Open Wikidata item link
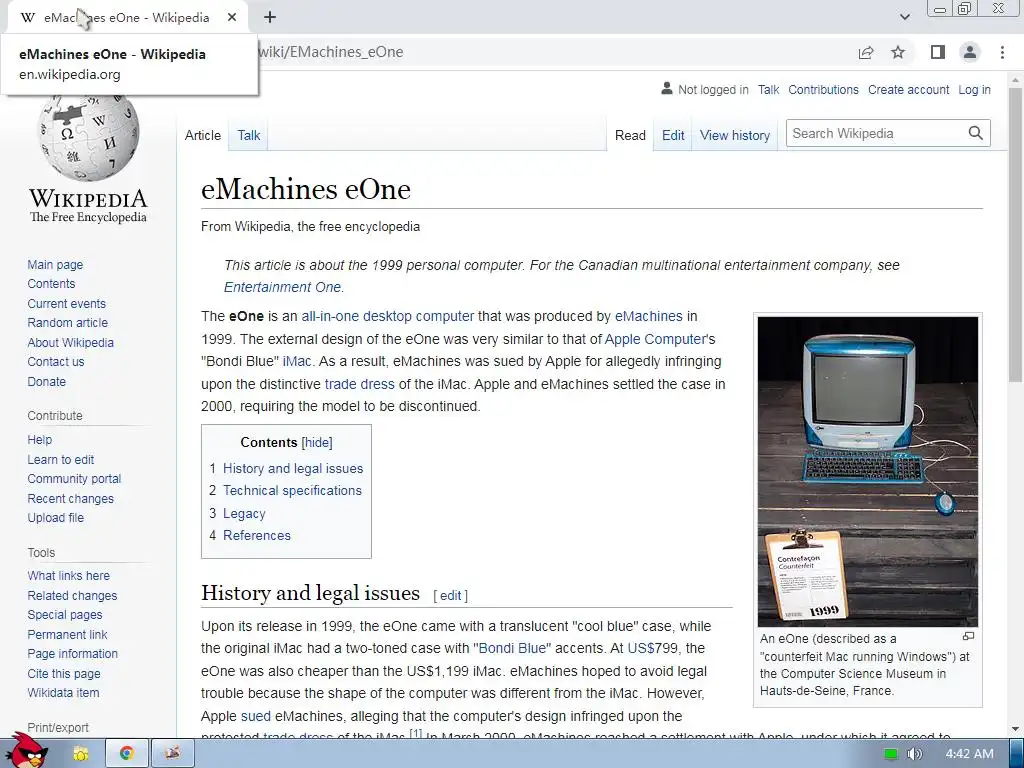Image resolution: width=1024 pixels, height=768 pixels. [63, 693]
